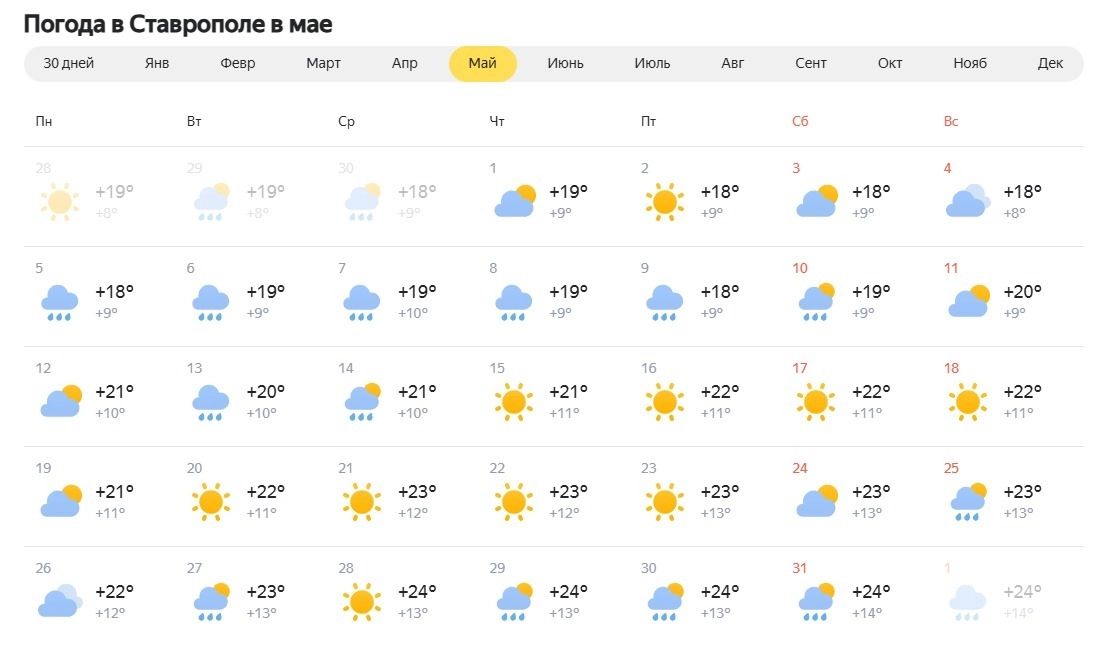Screen dimensions: 1112x646
Task: Click the rain cloud icon for May 5
Action: tap(60, 302)
